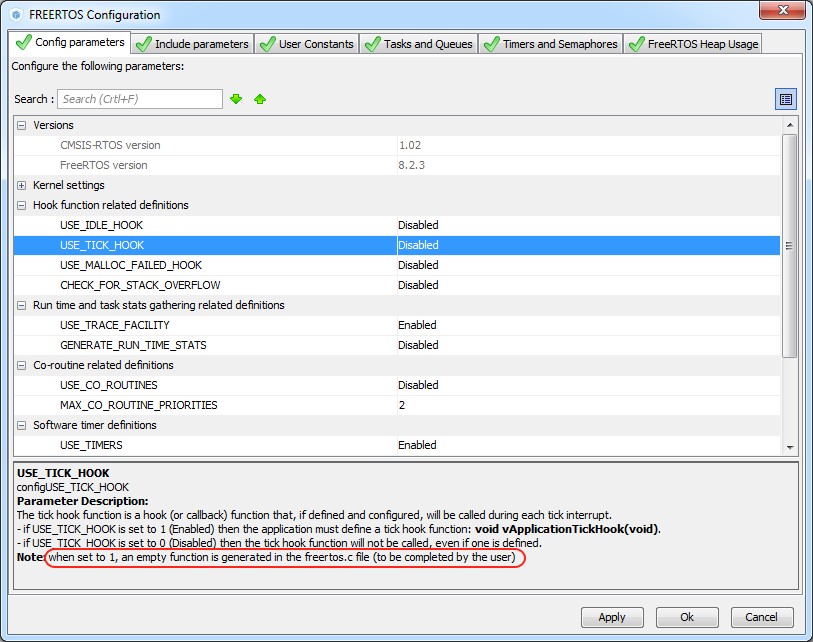Collapse Co-routine related definitions section
813x642 pixels.
pyautogui.click(x=21, y=366)
